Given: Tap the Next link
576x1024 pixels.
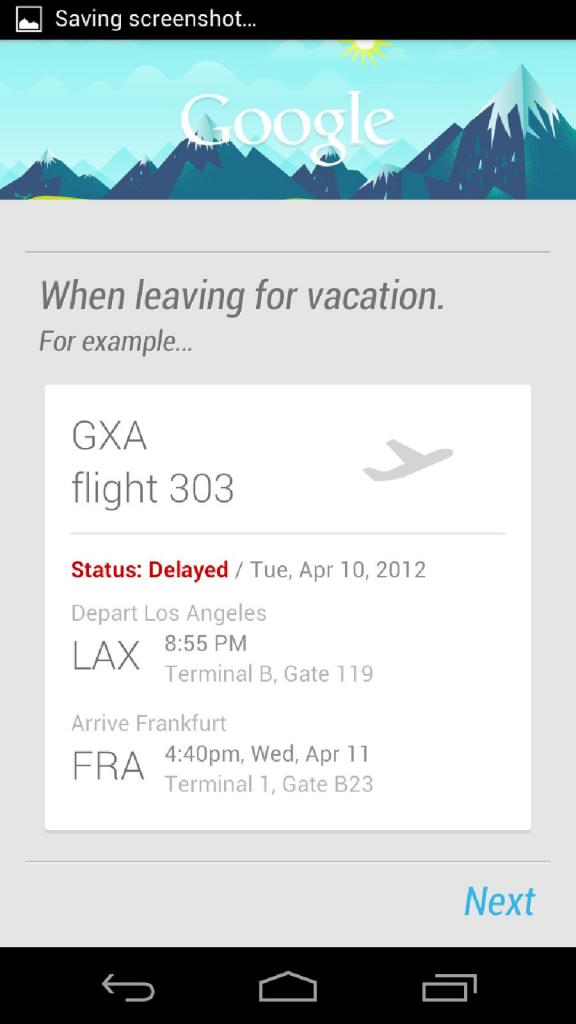Looking at the screenshot, I should pos(500,902).
